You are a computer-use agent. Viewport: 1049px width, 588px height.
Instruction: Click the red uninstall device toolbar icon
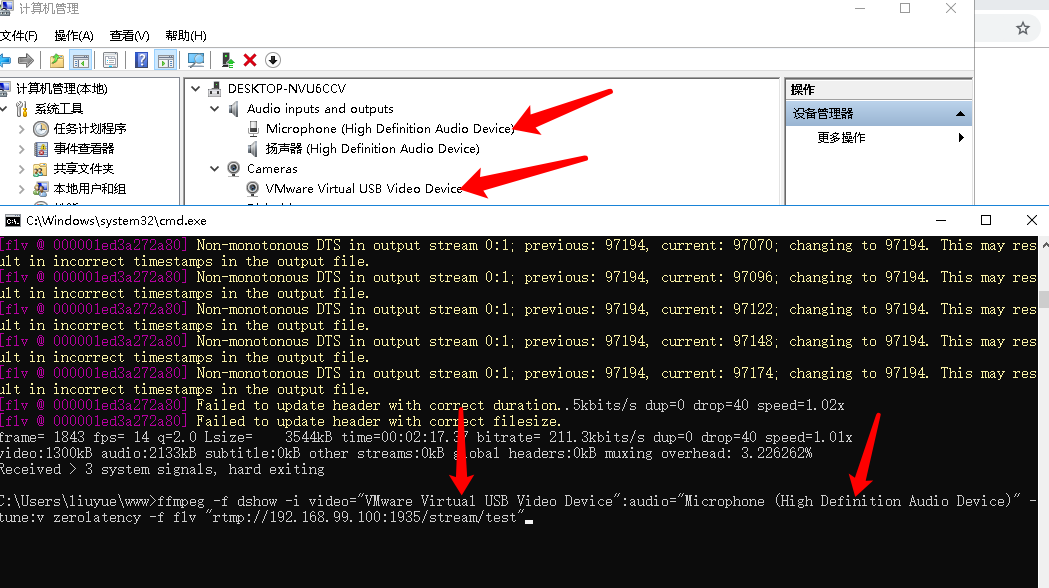click(x=248, y=60)
